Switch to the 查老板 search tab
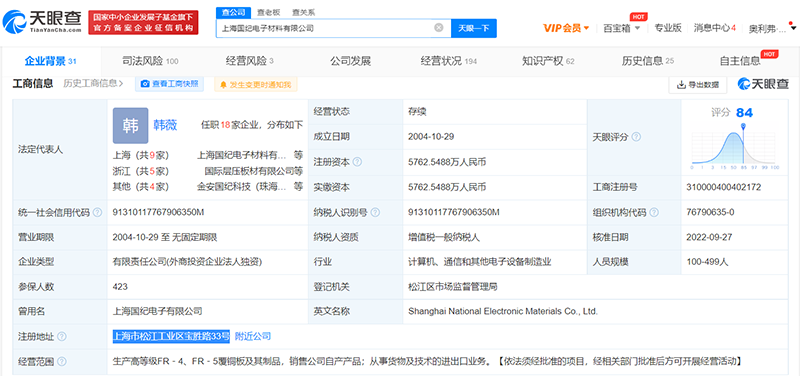 tap(267, 12)
